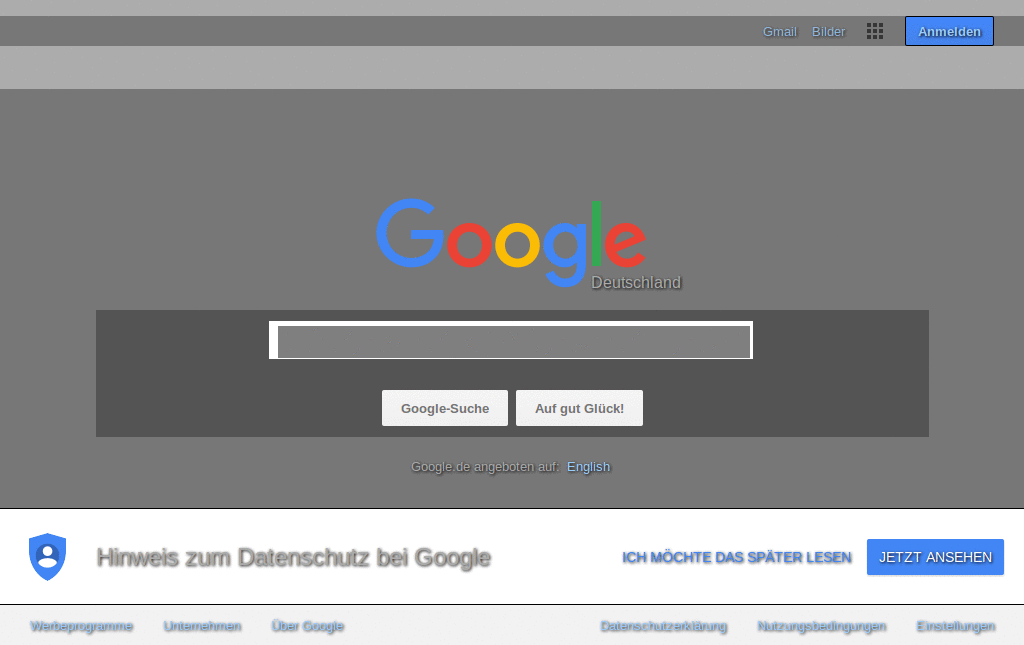Open Über Google footer link
This screenshot has width=1024, height=645.
(x=308, y=626)
